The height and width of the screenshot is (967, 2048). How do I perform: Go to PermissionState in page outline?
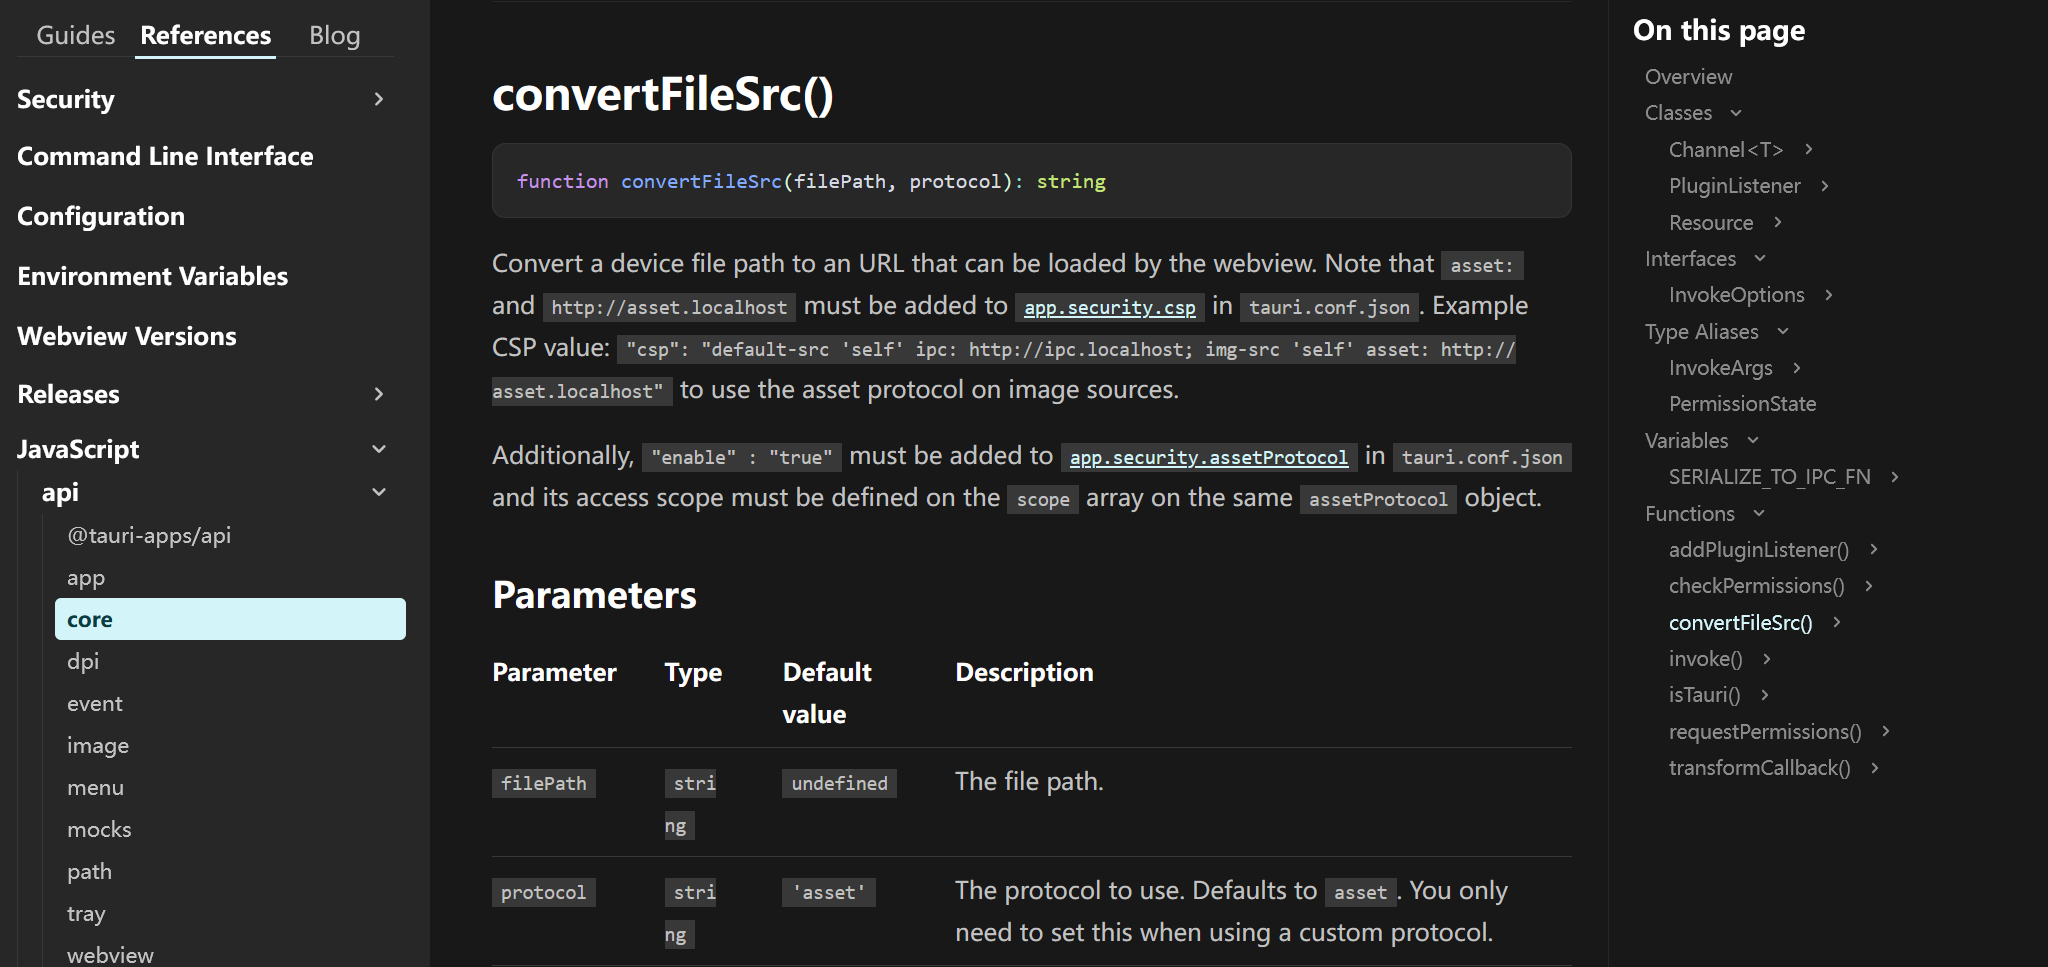coord(1742,404)
